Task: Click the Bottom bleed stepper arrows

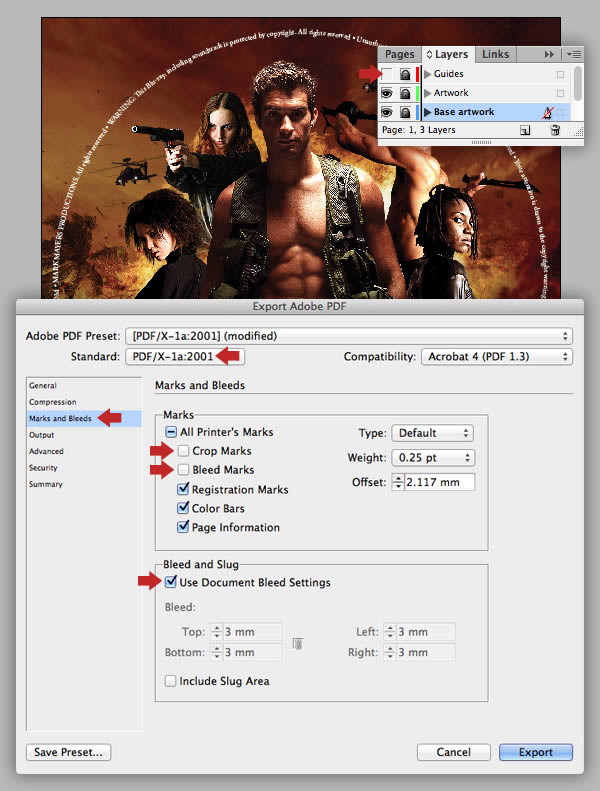Action: (x=216, y=652)
